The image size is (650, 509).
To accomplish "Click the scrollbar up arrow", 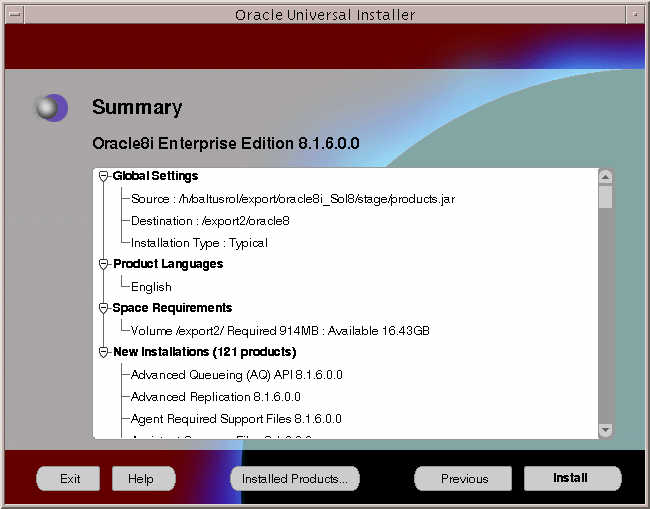I will [x=605, y=177].
